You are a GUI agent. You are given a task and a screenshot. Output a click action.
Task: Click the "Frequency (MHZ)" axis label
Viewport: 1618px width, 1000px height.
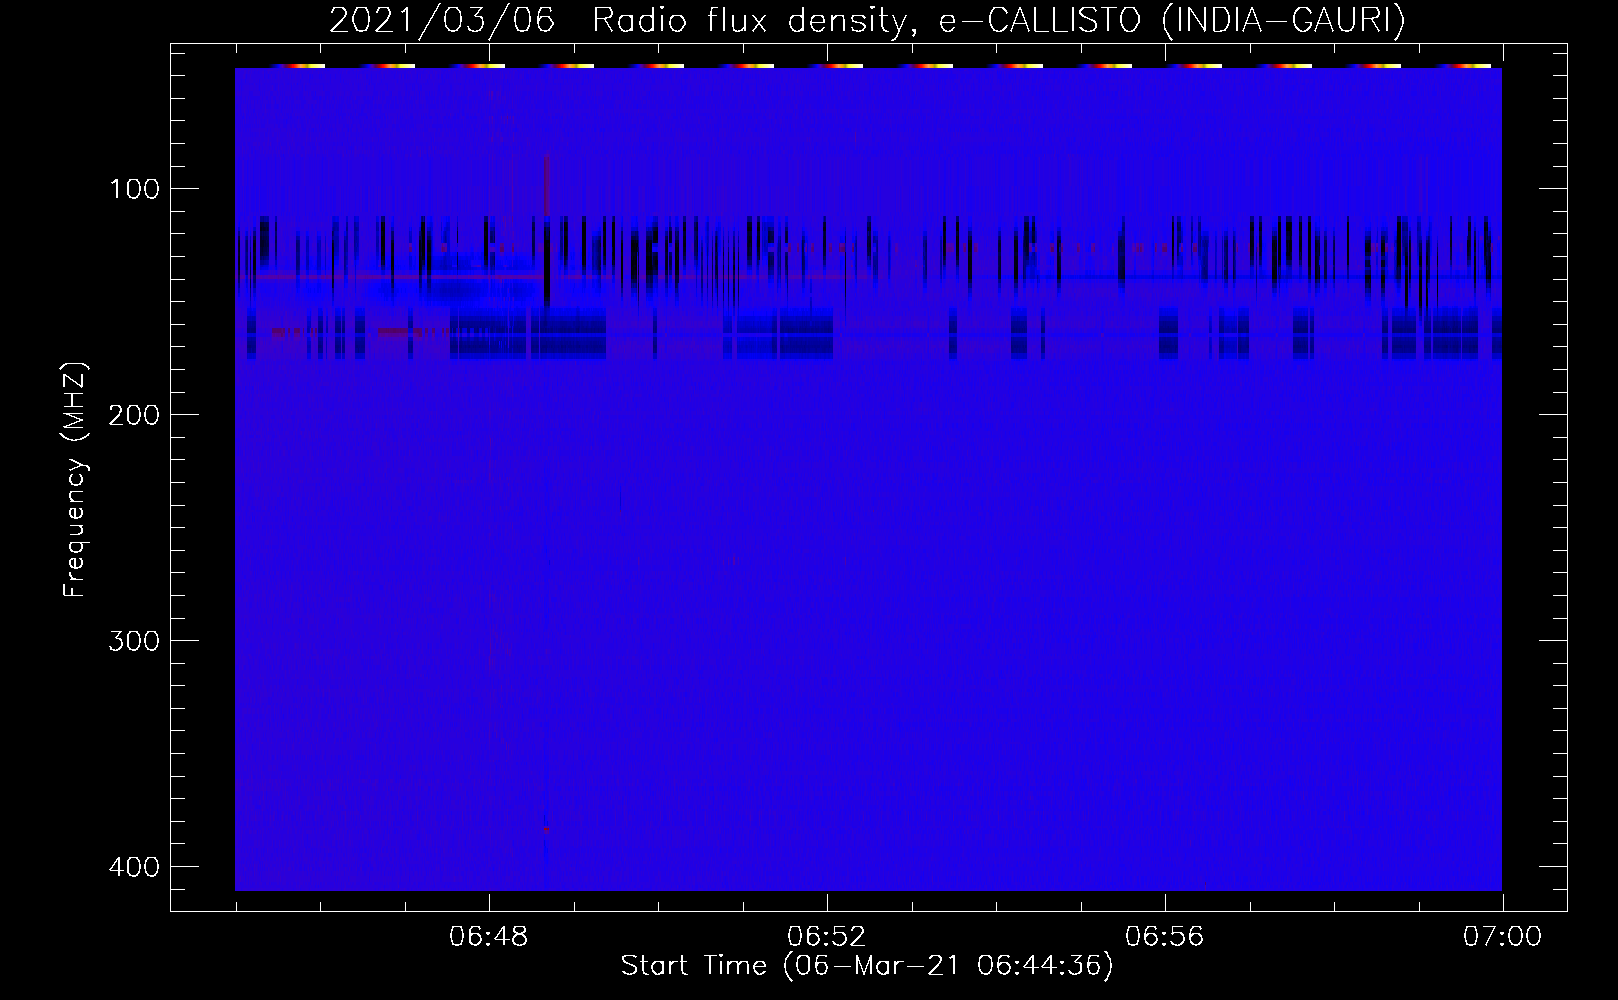click(75, 479)
